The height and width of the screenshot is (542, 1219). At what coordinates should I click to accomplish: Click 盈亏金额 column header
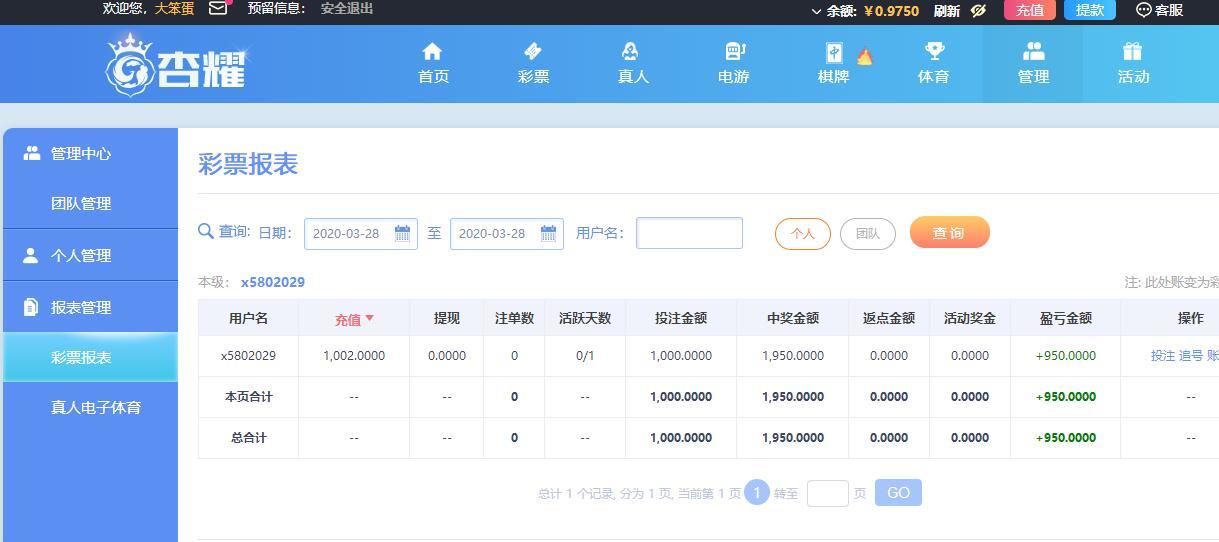click(x=1066, y=318)
